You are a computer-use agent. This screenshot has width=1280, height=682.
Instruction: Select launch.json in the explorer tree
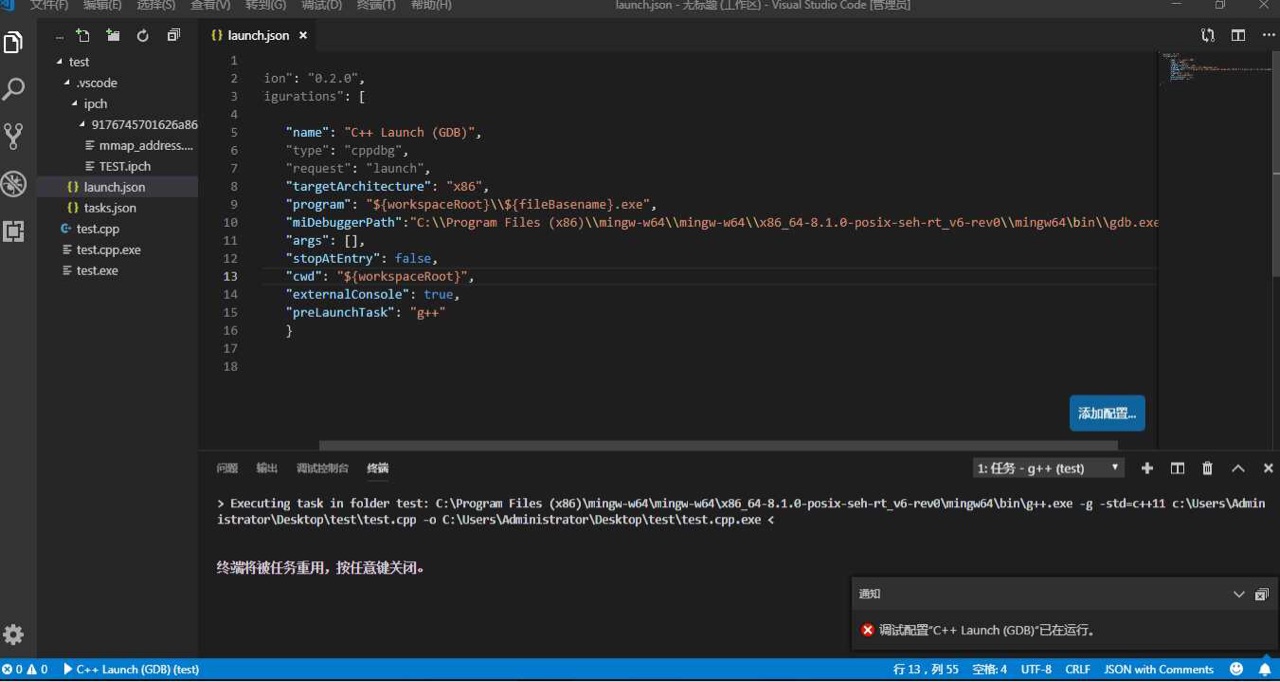(114, 187)
